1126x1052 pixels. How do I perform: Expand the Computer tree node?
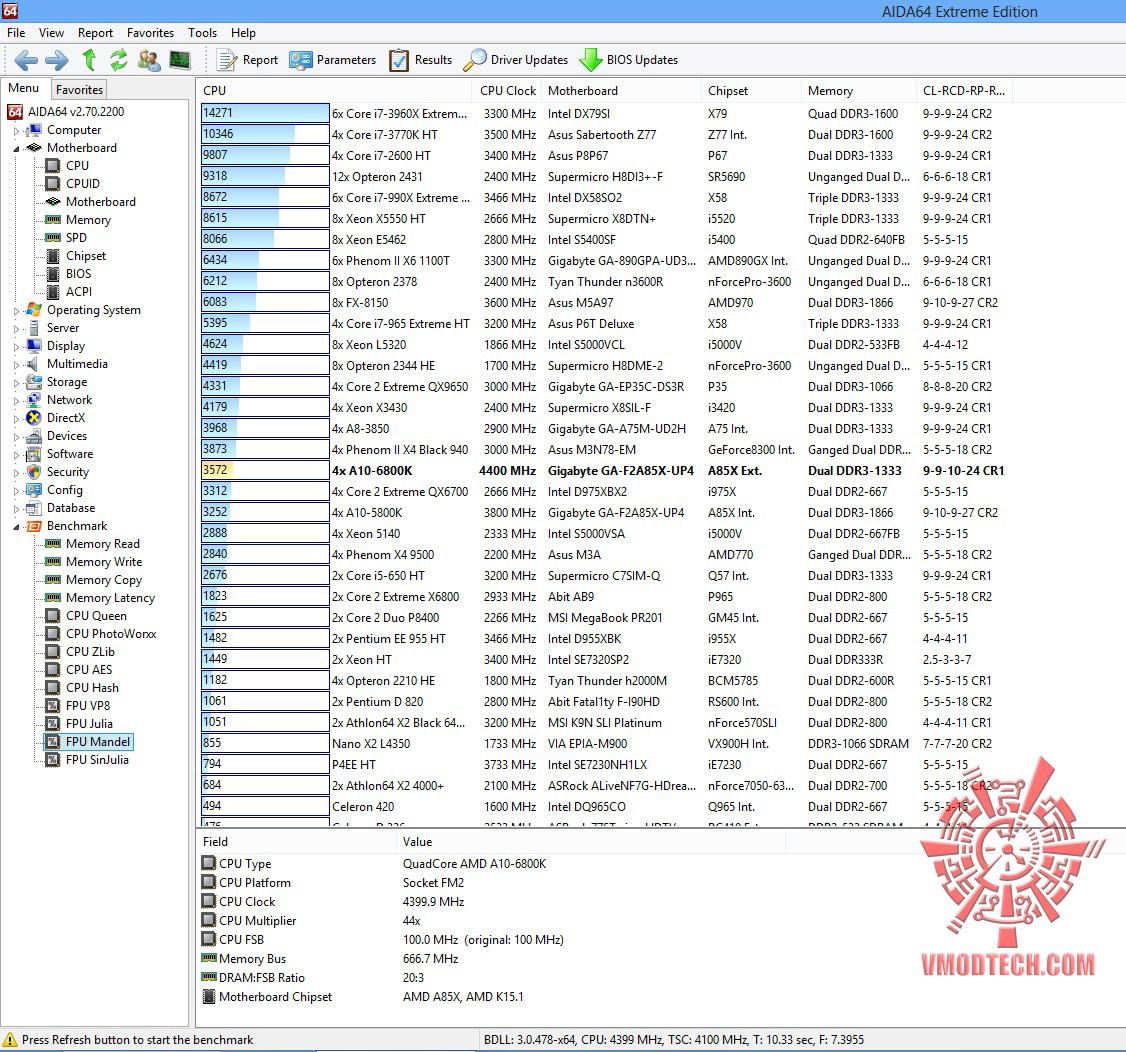(x=17, y=131)
